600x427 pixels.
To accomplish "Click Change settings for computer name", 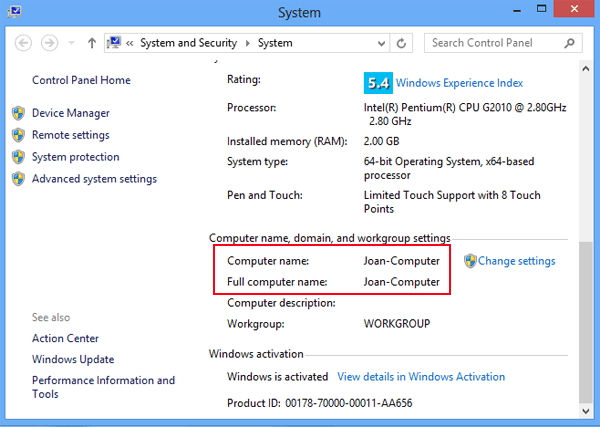I will (x=517, y=261).
